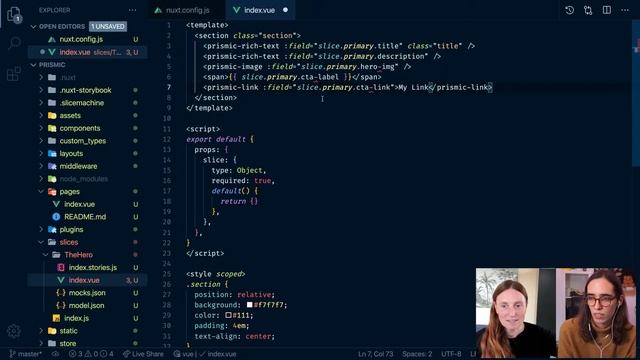Open index.vue under pages folder

pyautogui.click(x=88, y=204)
